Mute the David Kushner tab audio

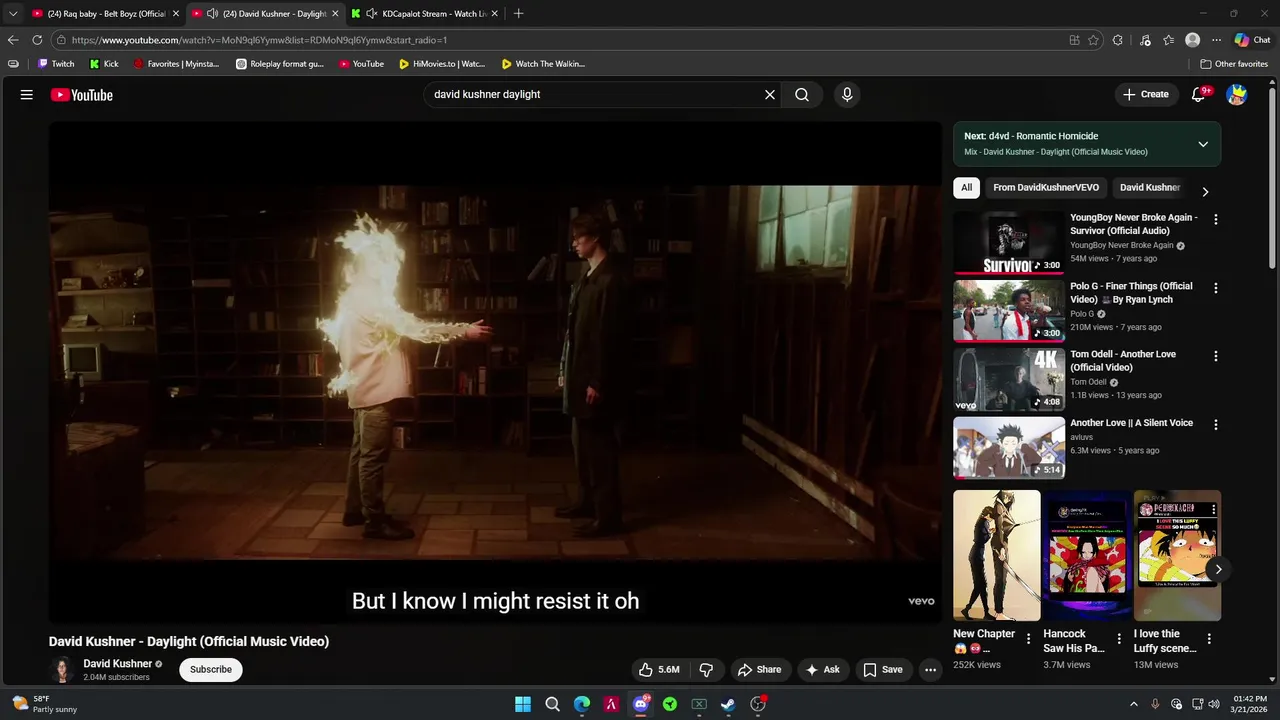tap(212, 14)
